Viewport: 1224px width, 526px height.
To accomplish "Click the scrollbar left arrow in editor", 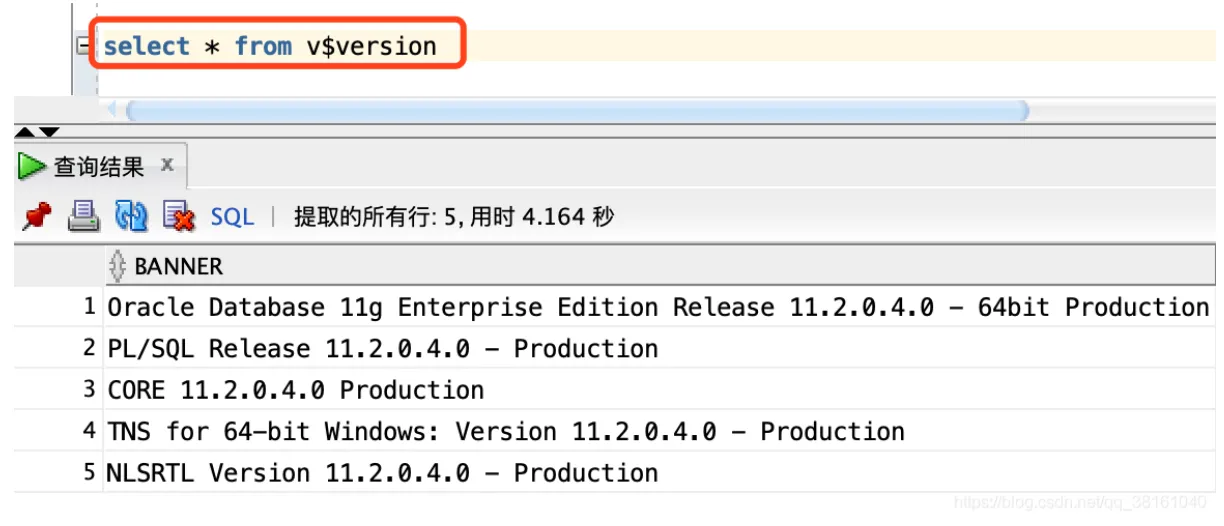I will (x=110, y=109).
